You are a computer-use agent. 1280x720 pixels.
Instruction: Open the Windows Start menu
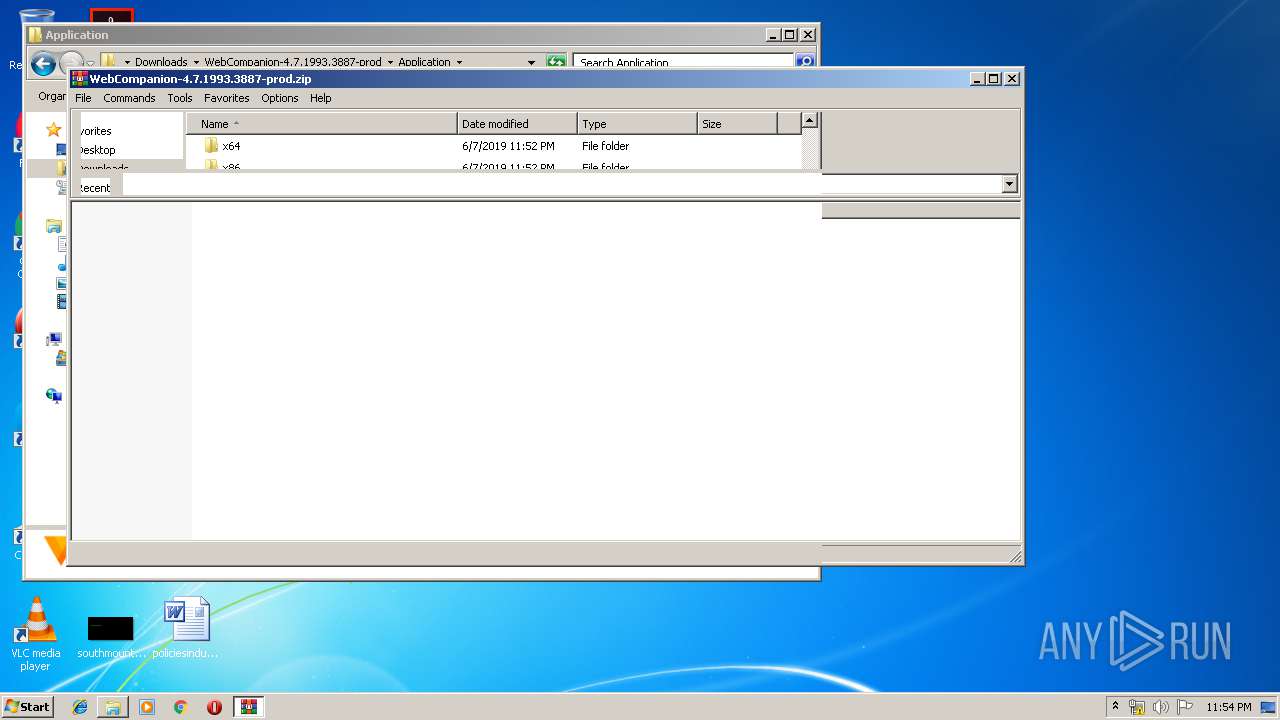coord(27,706)
